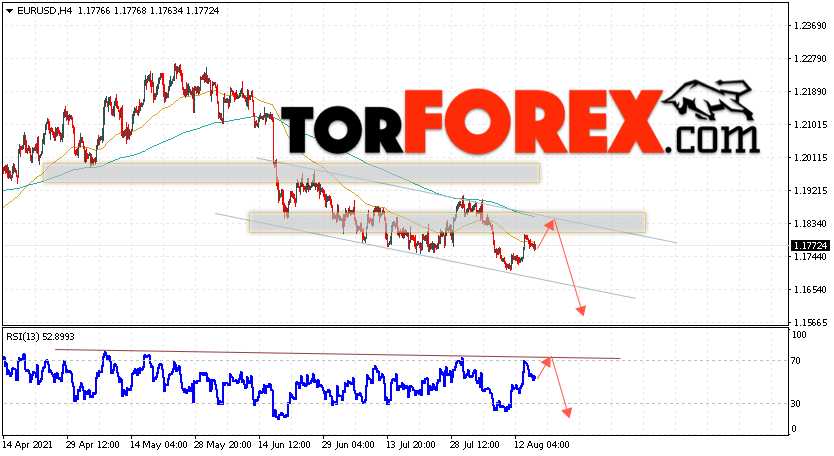
Task: Select the 1.23690 price level
Action: pyautogui.click(x=810, y=26)
